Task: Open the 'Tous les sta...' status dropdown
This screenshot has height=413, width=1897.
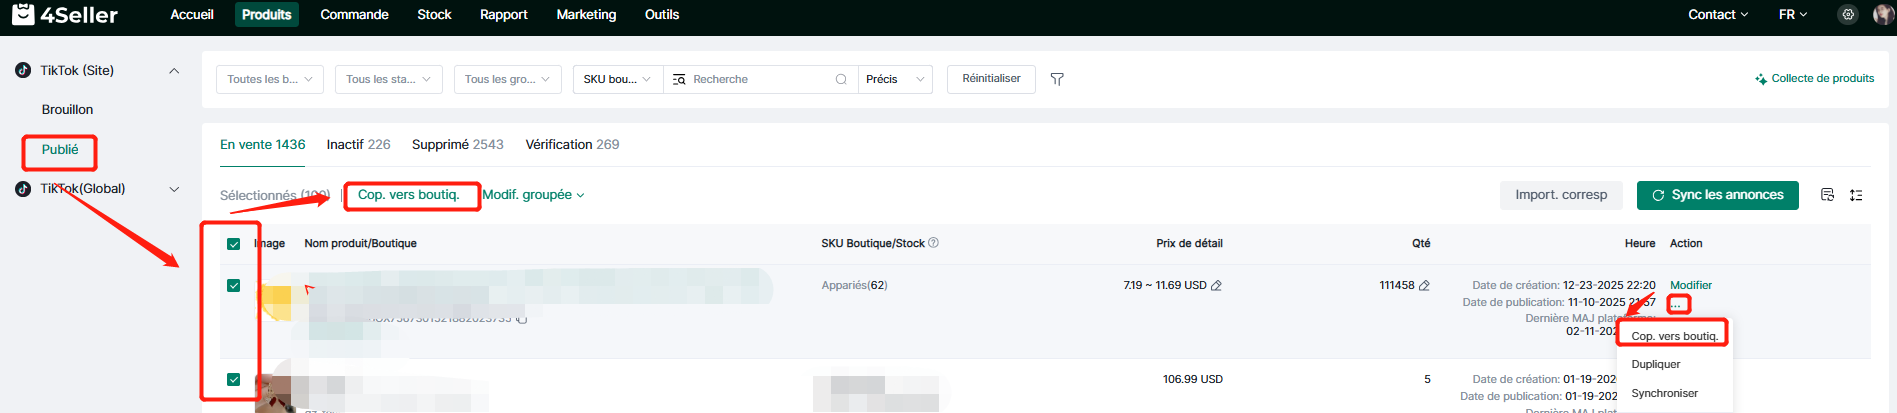Action: point(388,79)
